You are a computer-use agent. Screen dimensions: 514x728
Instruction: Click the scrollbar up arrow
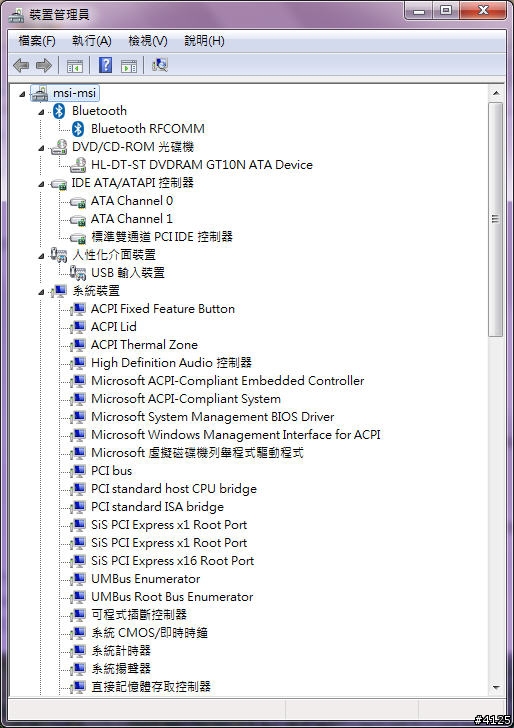point(496,93)
